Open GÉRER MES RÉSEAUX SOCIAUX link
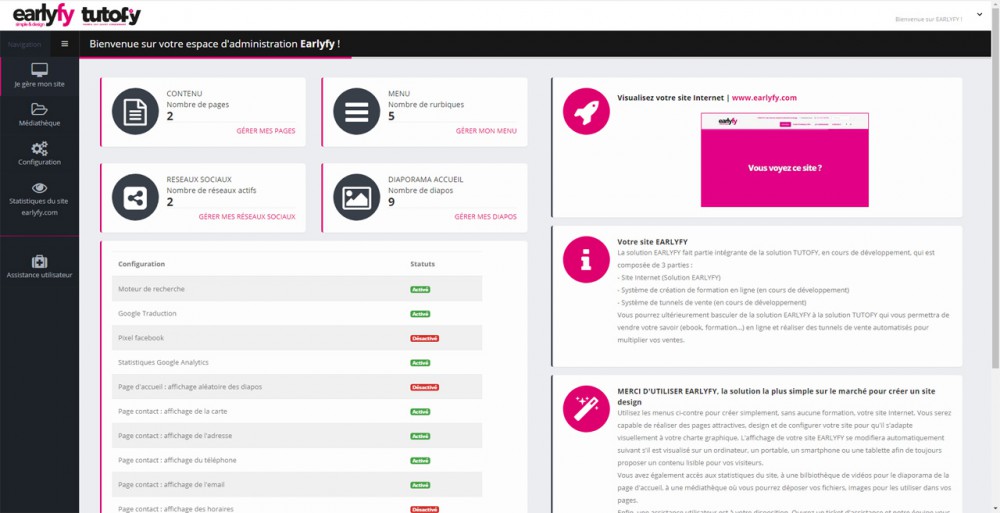This screenshot has height=513, width=1000. pyautogui.click(x=247, y=217)
